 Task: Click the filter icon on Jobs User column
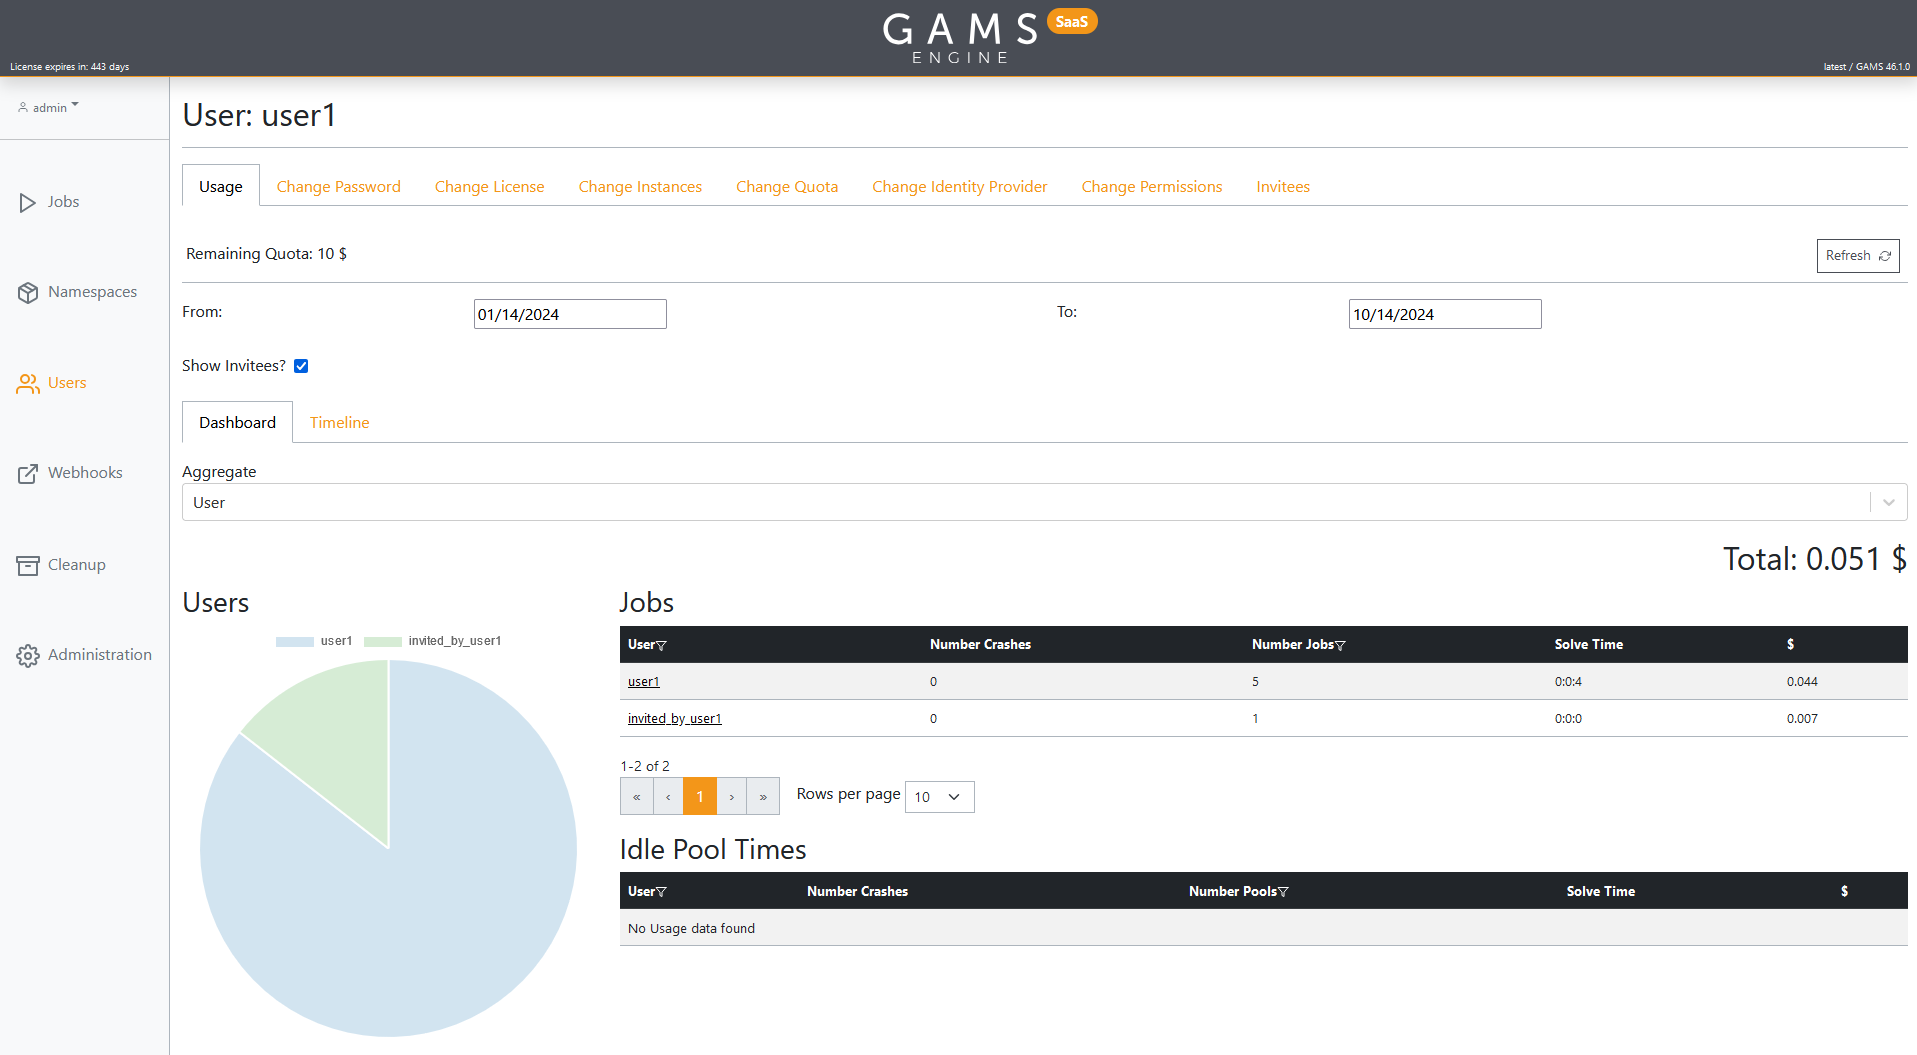(661, 646)
